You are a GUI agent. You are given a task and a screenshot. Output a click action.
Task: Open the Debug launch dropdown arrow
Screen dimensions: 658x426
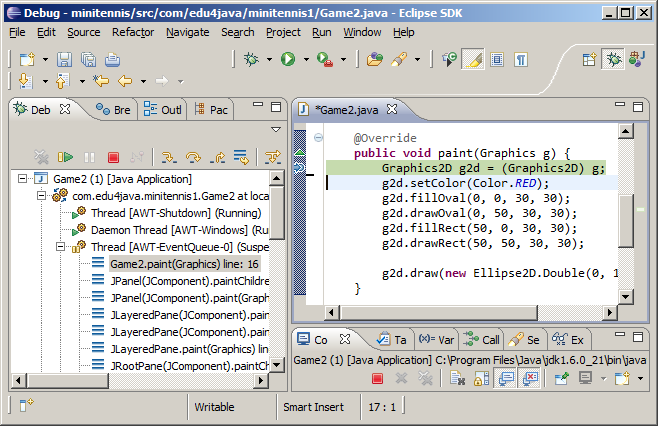[x=269, y=60]
